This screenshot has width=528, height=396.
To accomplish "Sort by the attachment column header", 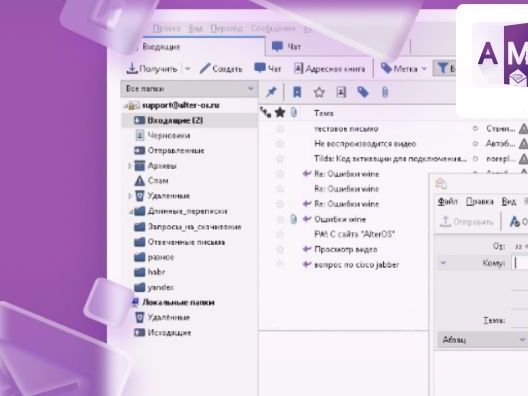I will coord(294,112).
